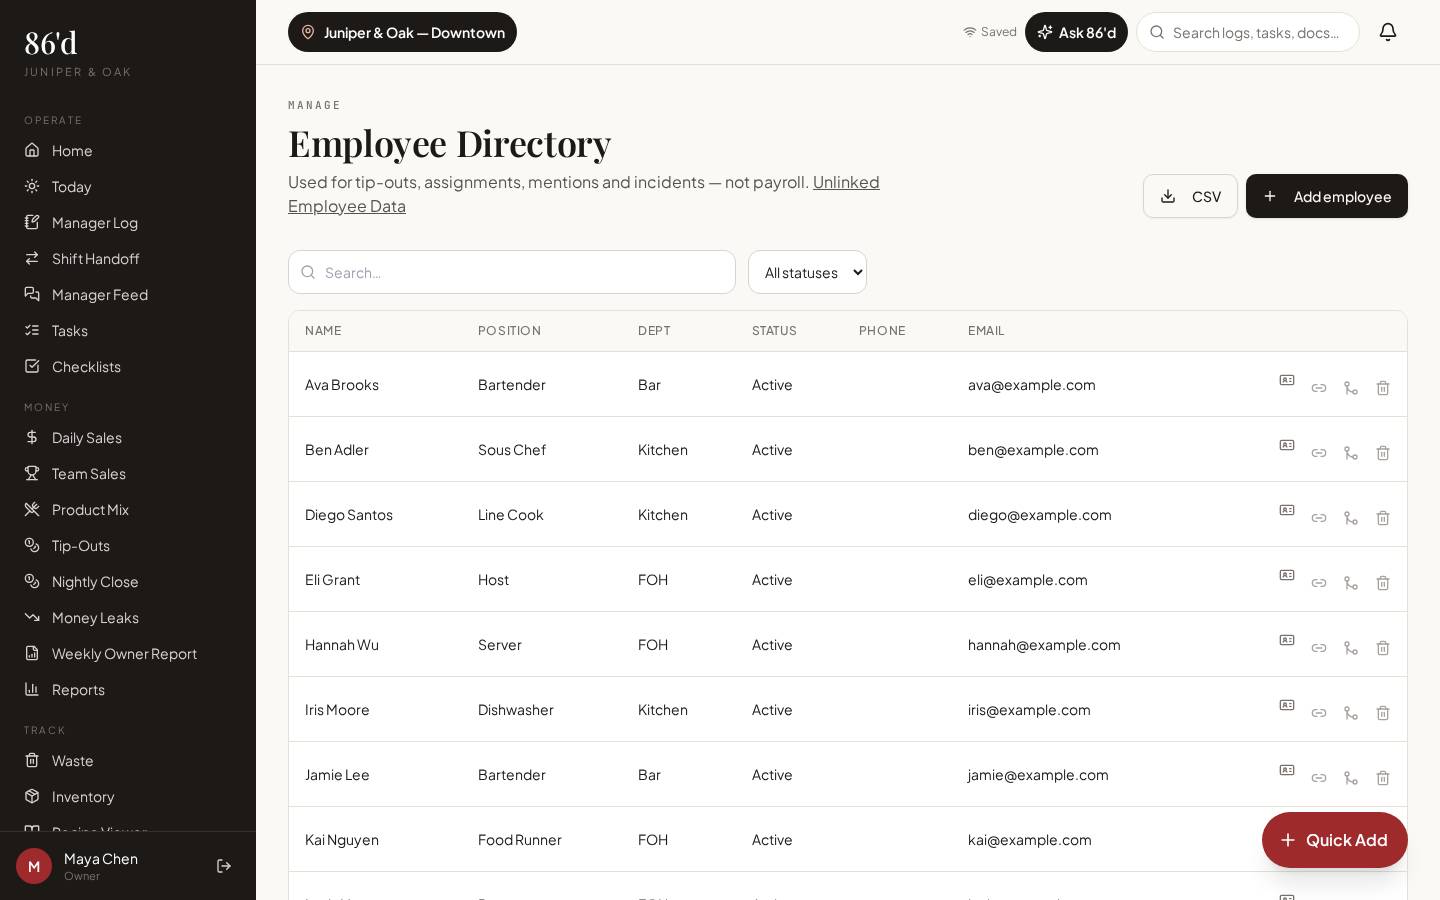Go to Home in the sidebar
1440x900 pixels.
pos(128,150)
